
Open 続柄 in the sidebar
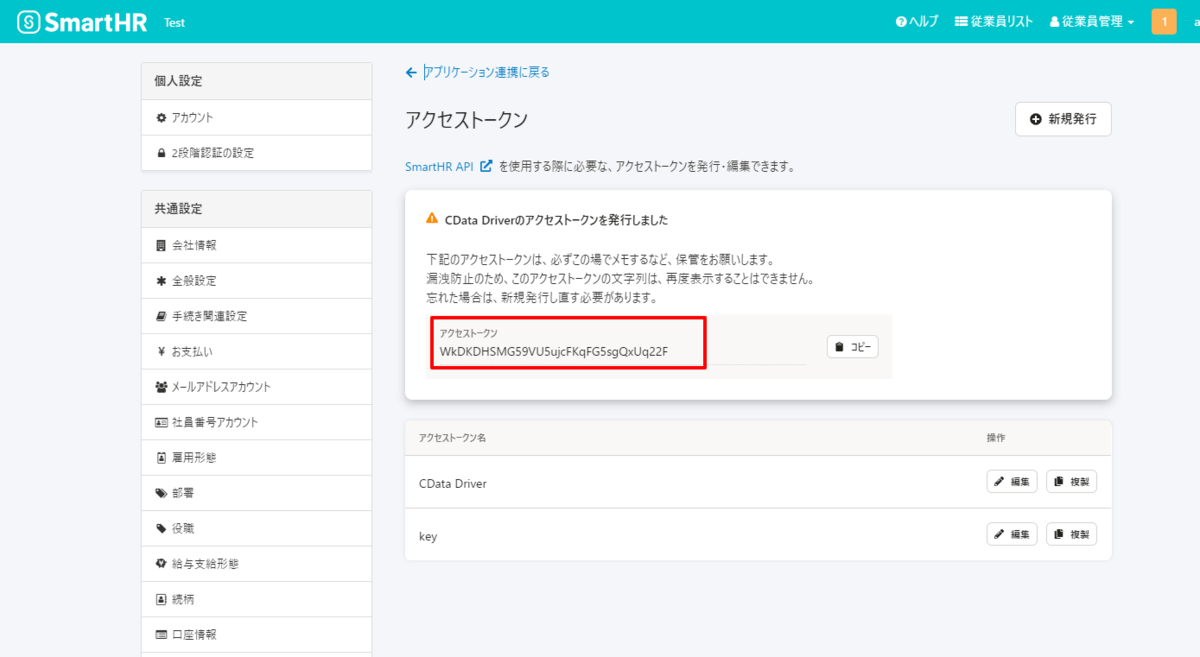pyautogui.click(x=257, y=599)
